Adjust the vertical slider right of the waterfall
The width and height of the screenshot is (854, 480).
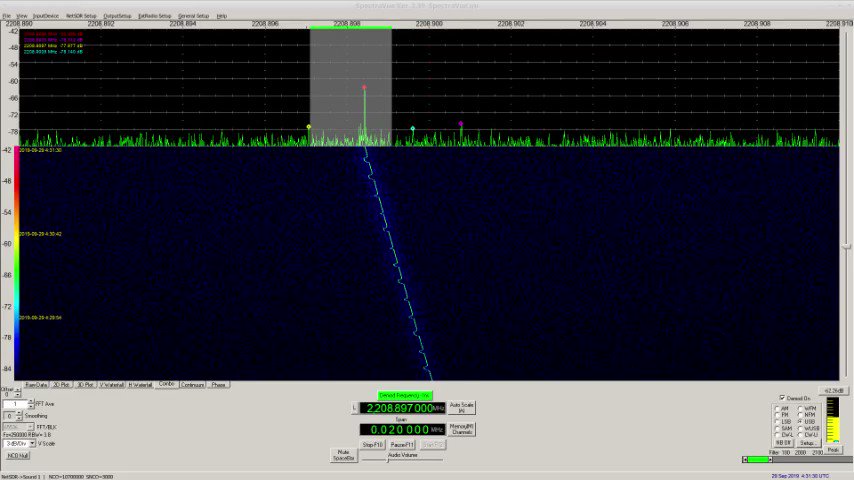click(846, 247)
